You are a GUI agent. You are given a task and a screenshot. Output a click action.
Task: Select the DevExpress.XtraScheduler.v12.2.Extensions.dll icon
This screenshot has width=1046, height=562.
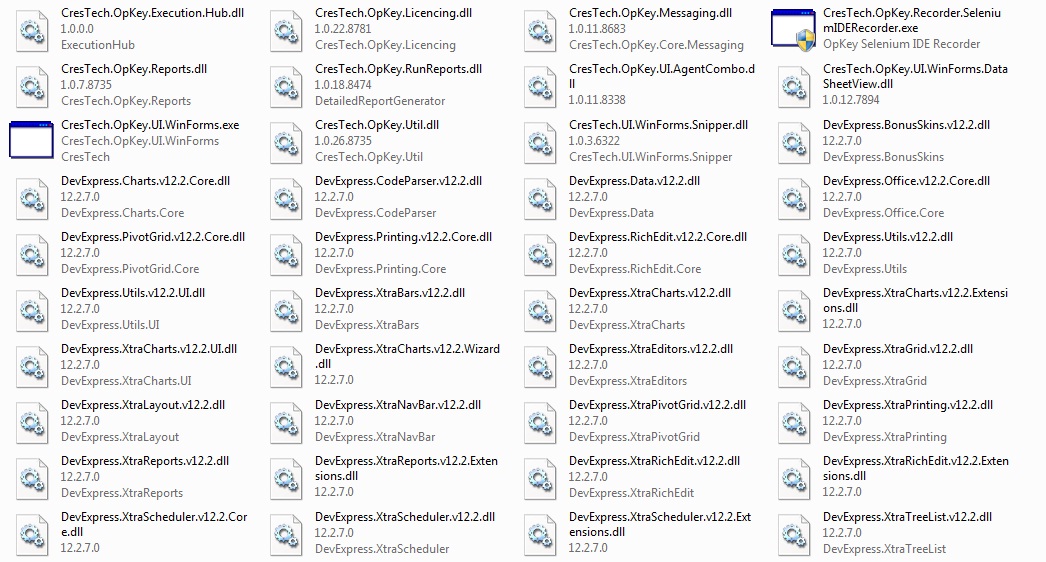pyautogui.click(x=540, y=535)
